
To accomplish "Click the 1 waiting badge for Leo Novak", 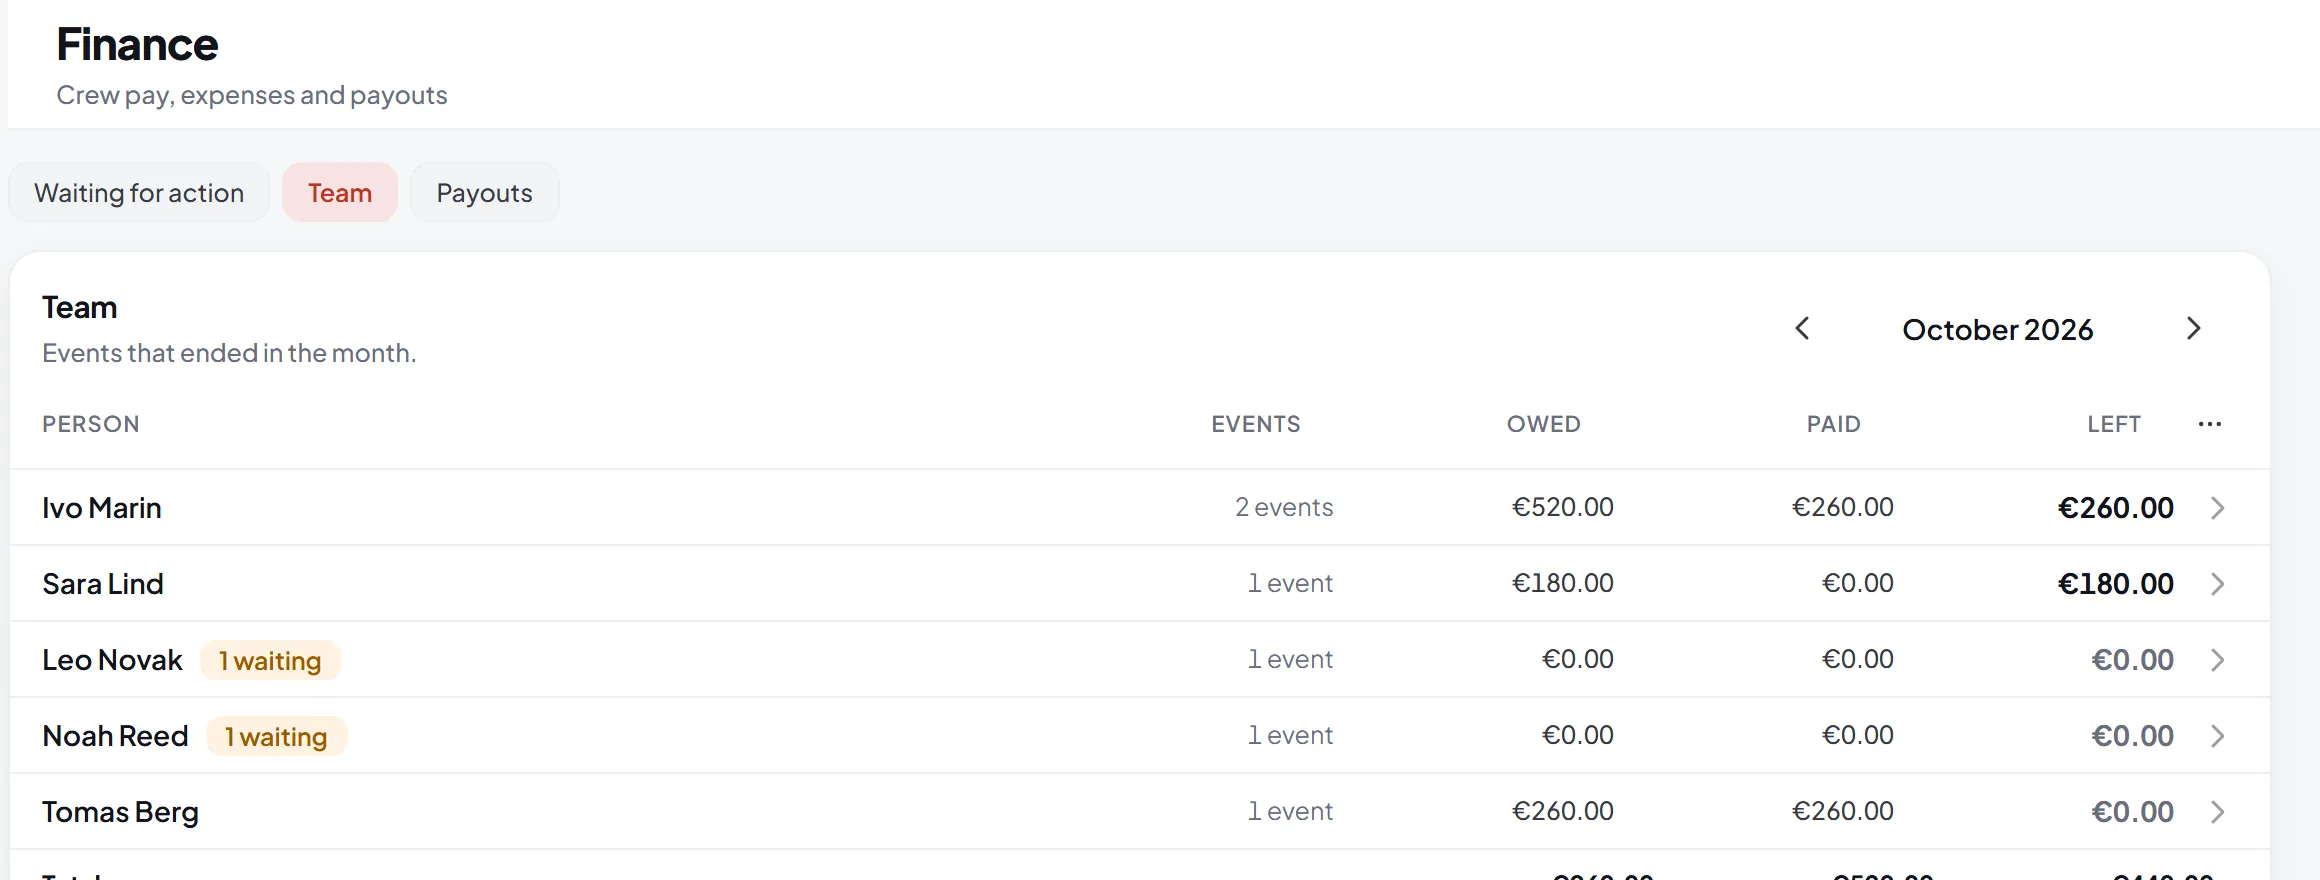I will [x=270, y=660].
